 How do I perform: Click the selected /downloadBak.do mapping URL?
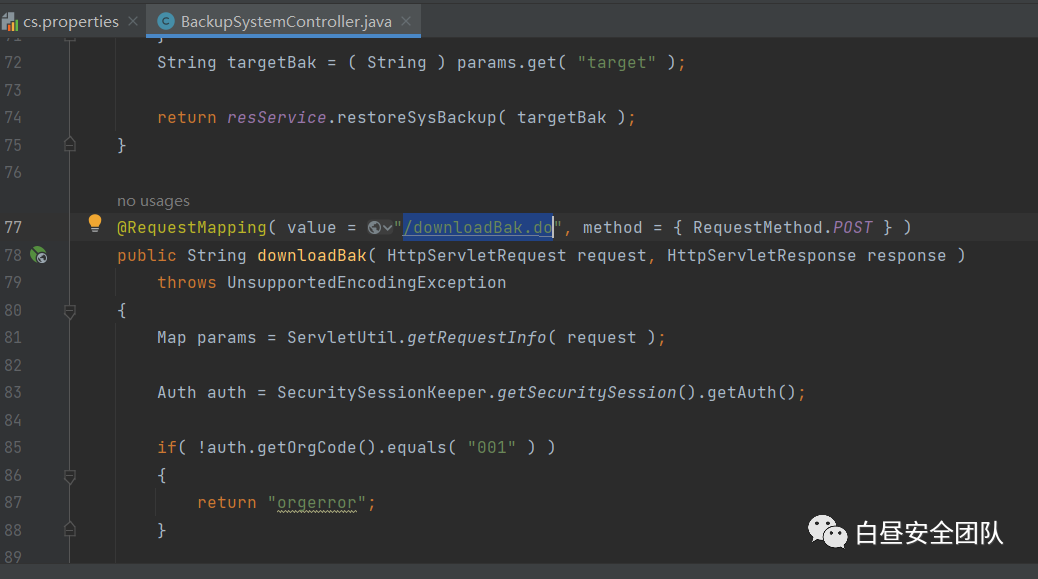(x=477, y=228)
